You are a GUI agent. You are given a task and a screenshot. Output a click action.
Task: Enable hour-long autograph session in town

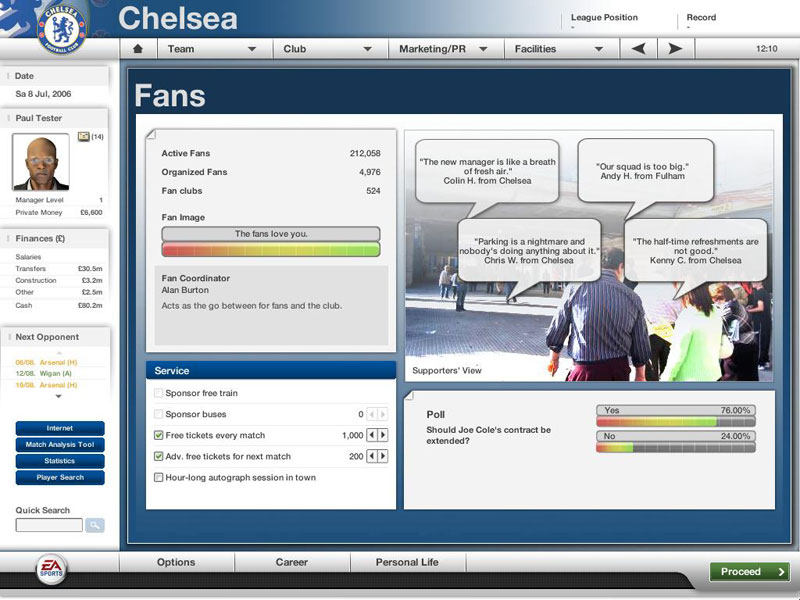157,477
